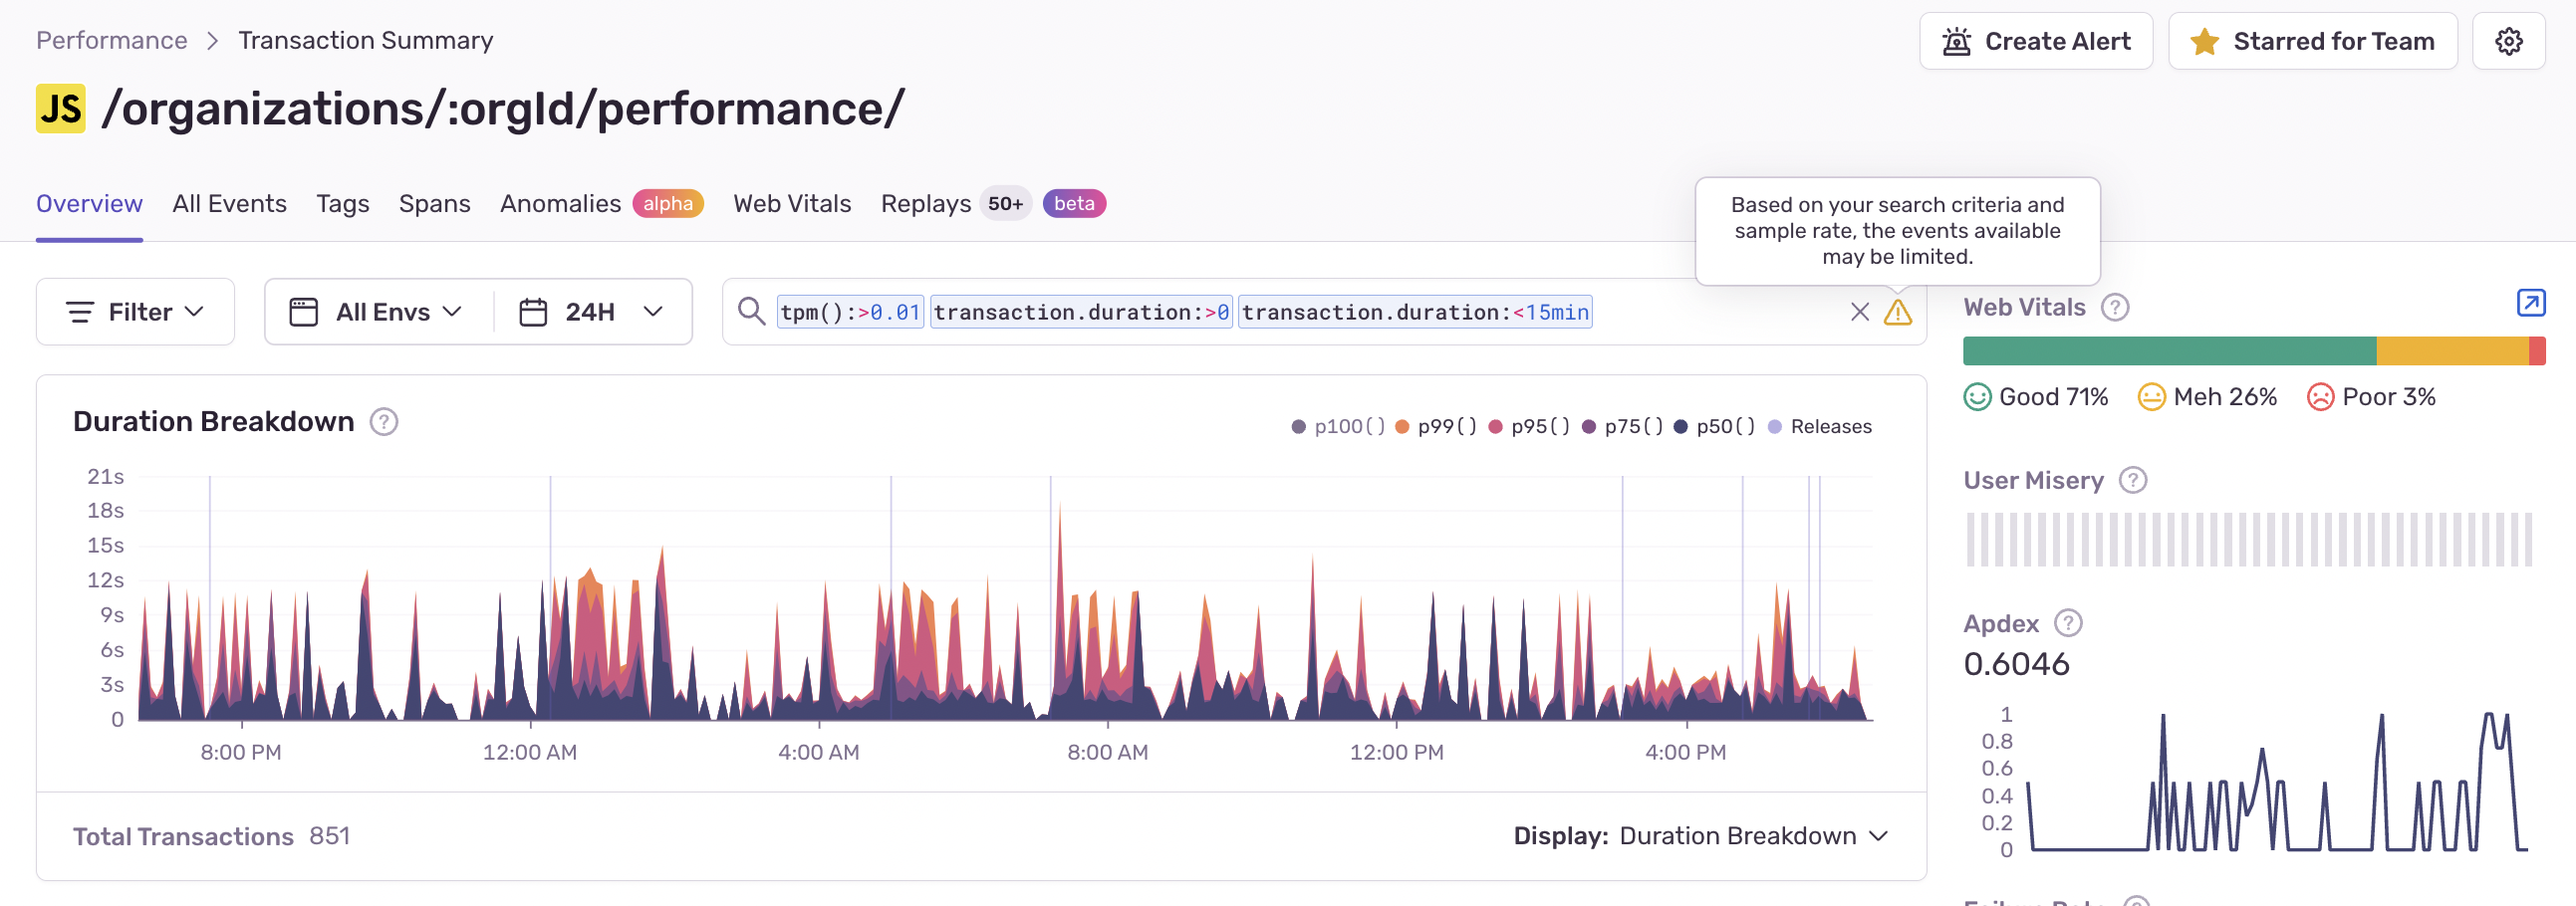The image size is (2576, 906).
Task: Toggle the Releases legend series
Action: [1820, 427]
